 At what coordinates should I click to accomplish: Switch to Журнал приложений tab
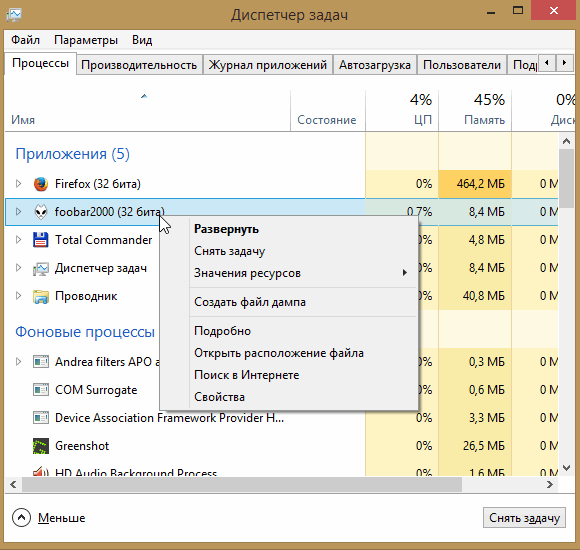pyautogui.click(x=267, y=65)
